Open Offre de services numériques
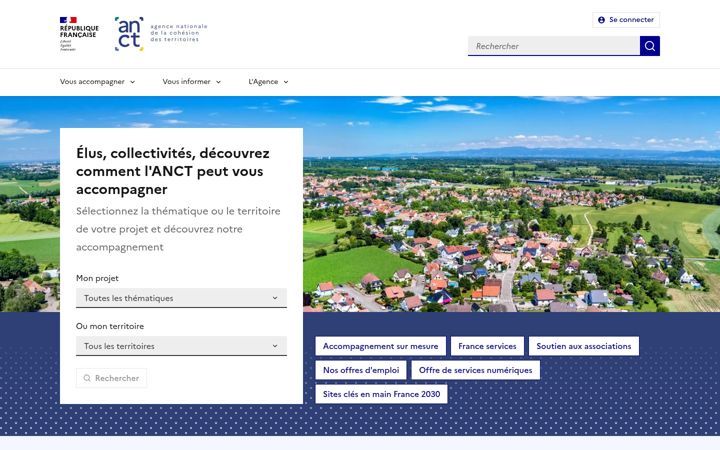The width and height of the screenshot is (720, 450). coord(475,370)
